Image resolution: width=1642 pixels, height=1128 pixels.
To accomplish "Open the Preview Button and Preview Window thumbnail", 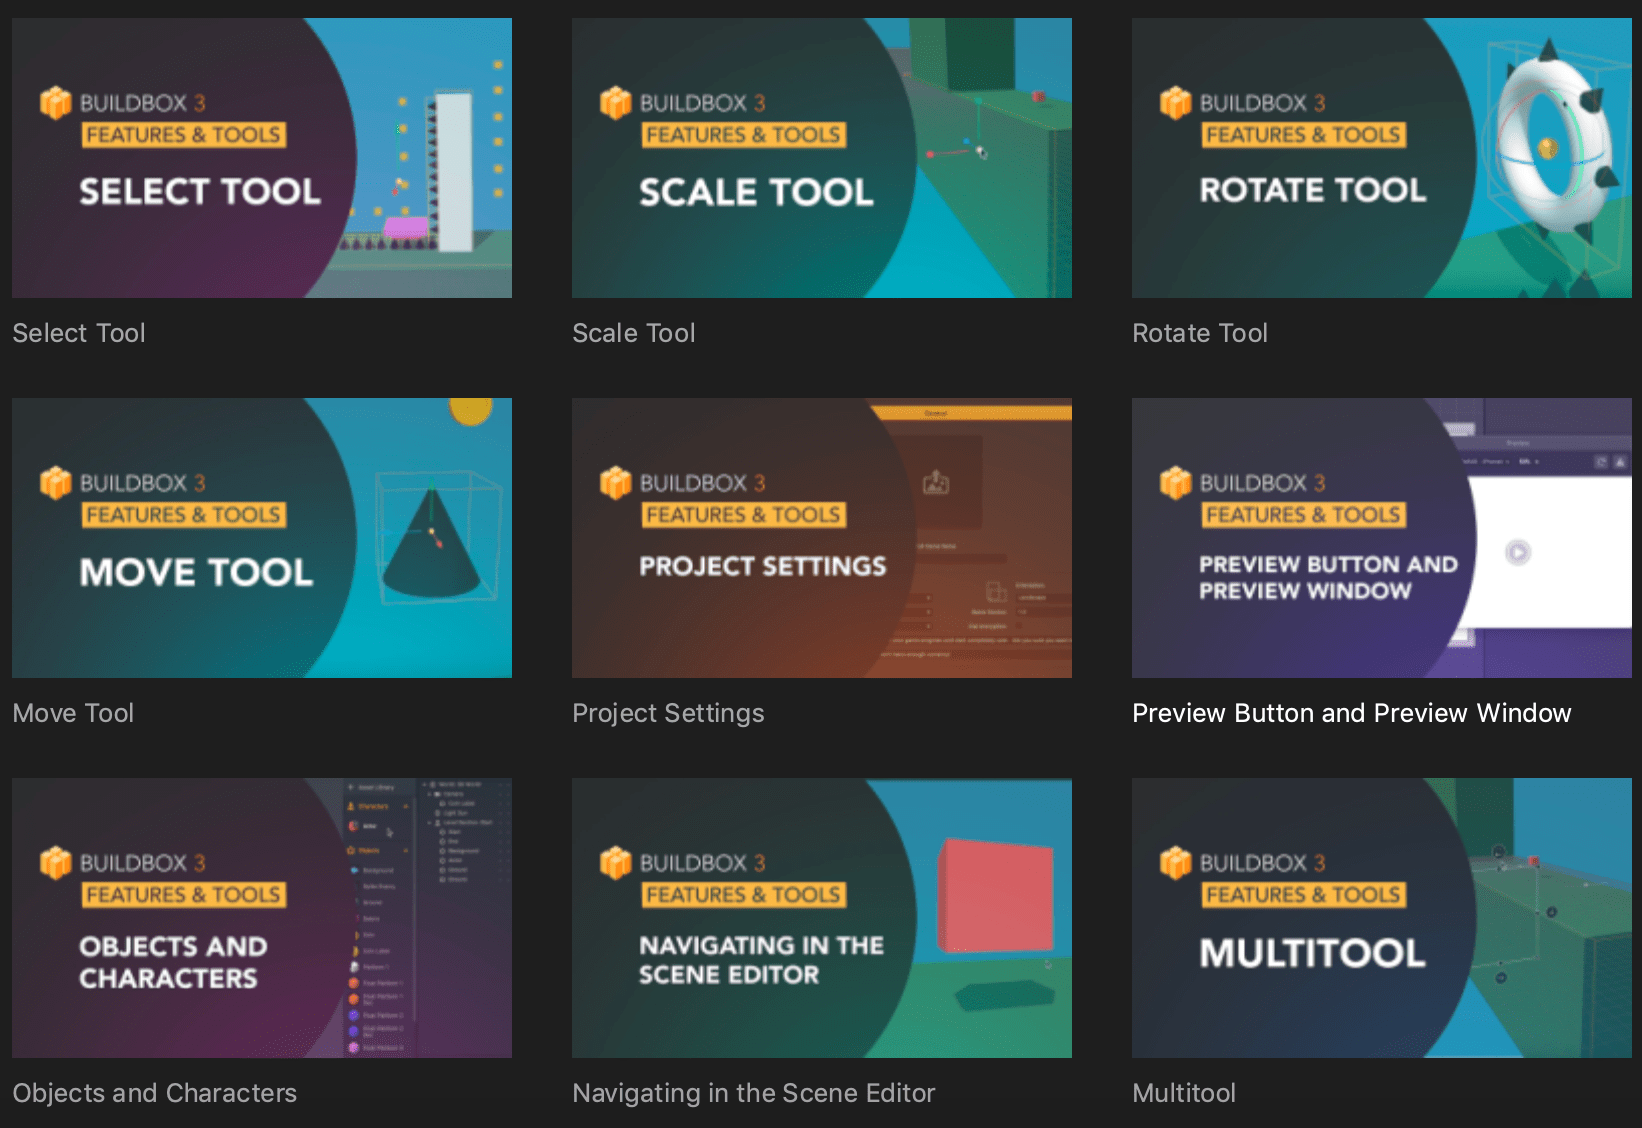I will (x=1380, y=537).
